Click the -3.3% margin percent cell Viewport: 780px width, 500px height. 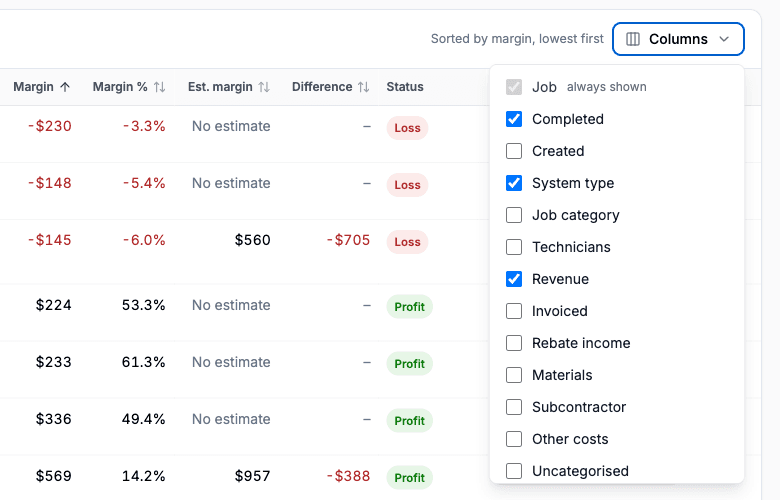[x=144, y=126]
